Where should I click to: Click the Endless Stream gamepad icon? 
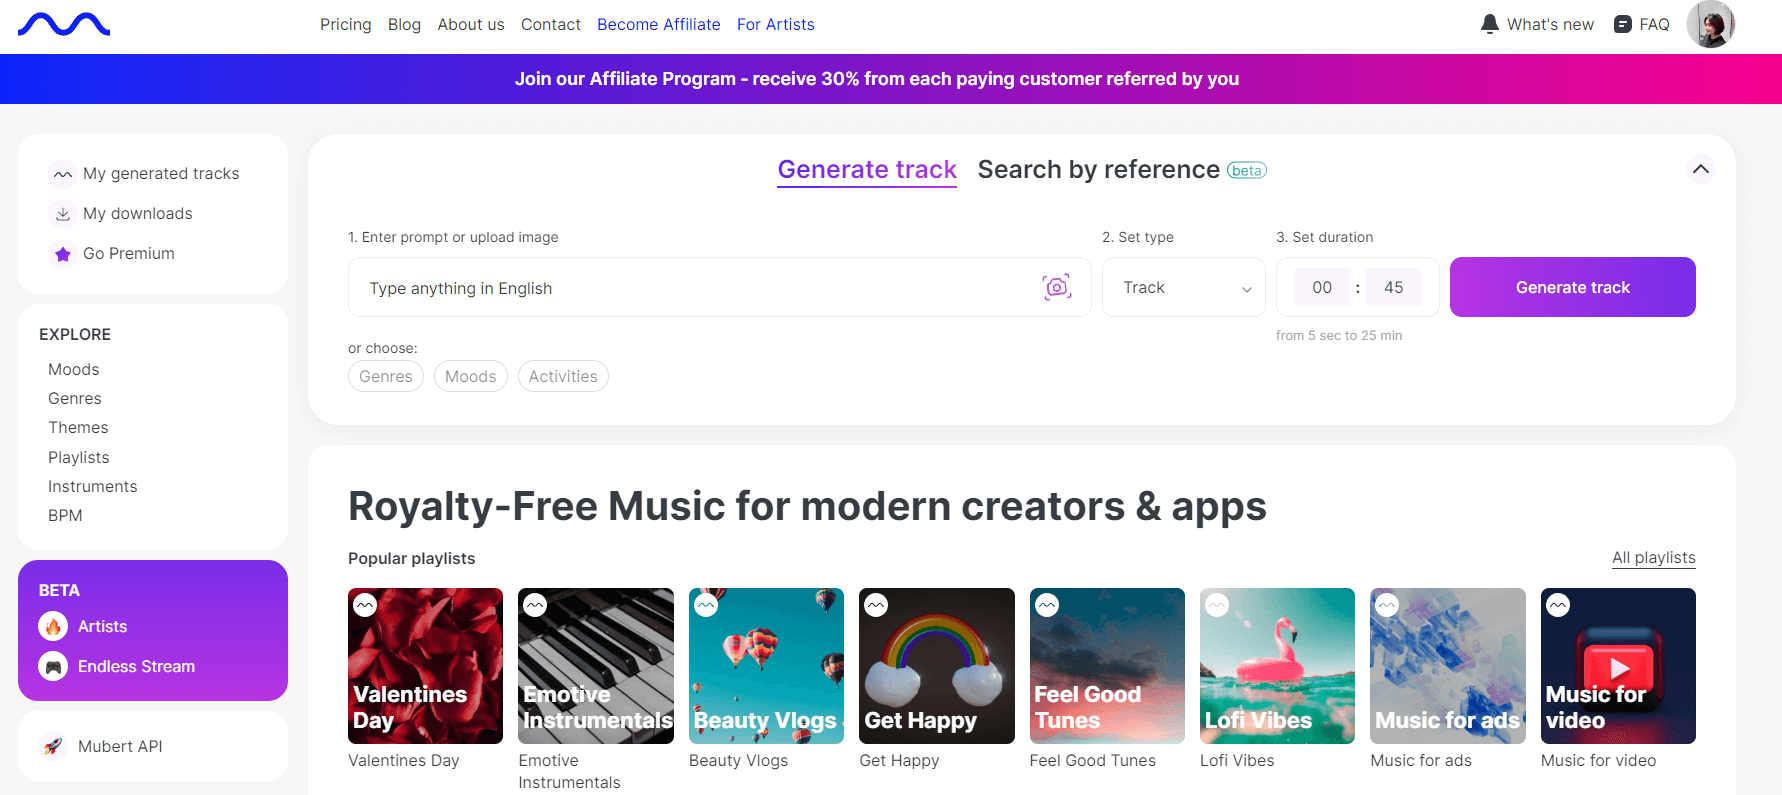(x=53, y=666)
